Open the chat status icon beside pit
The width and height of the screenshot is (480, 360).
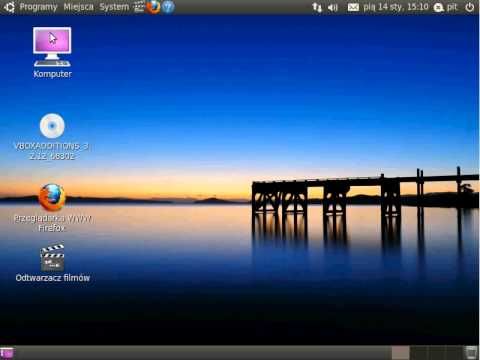pyautogui.click(x=438, y=7)
